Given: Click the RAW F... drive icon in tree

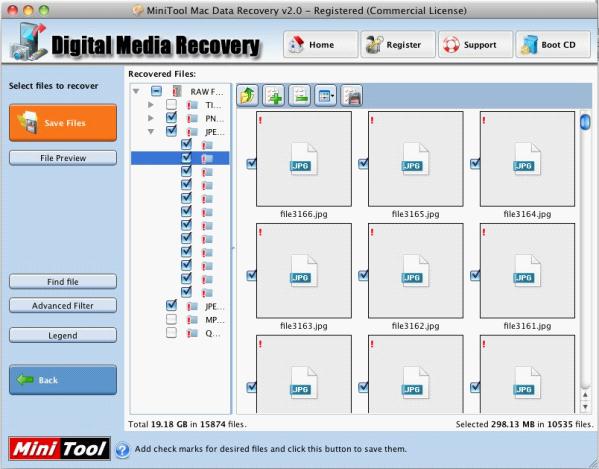Looking at the screenshot, I should point(176,91).
